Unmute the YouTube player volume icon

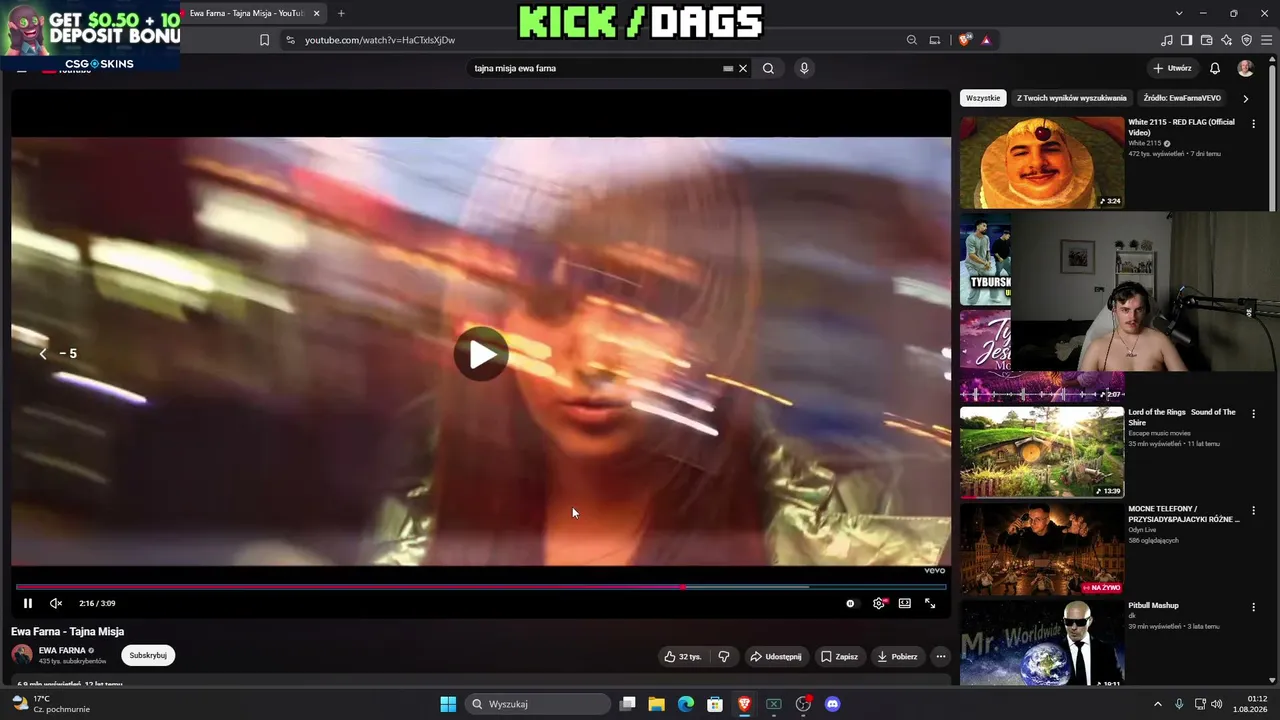[x=56, y=603]
